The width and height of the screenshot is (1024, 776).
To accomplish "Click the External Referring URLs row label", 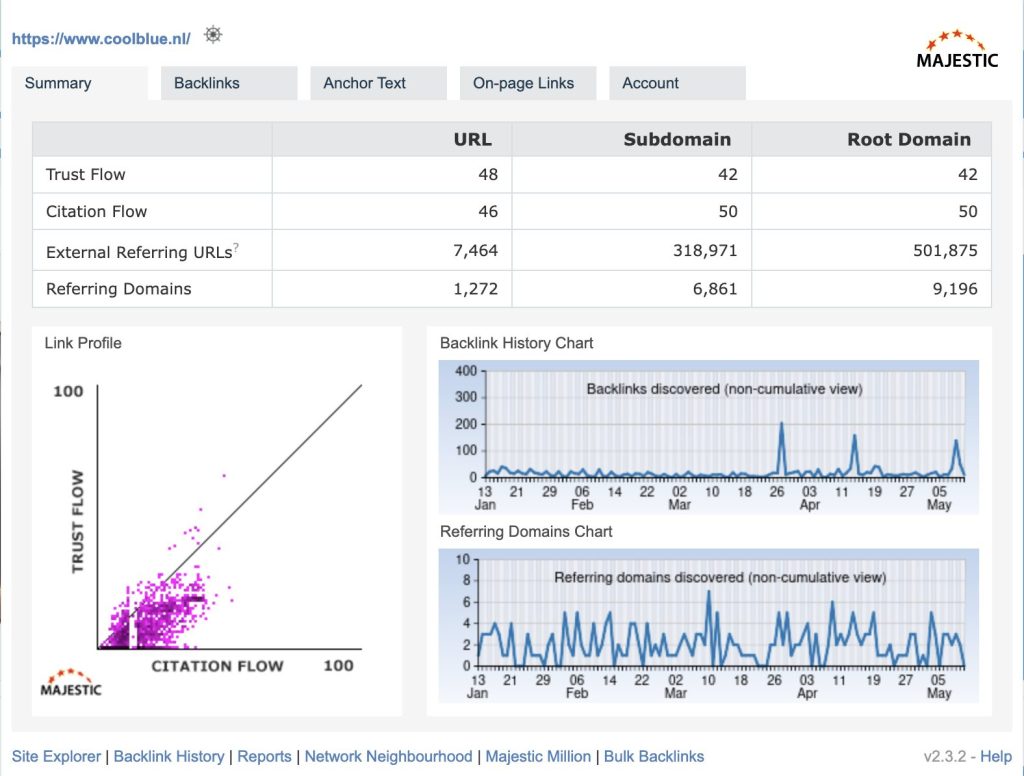I will [x=139, y=252].
